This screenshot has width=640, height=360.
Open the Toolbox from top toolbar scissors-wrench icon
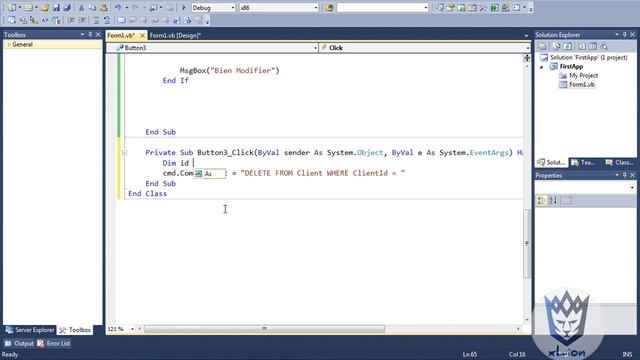click(x=483, y=8)
